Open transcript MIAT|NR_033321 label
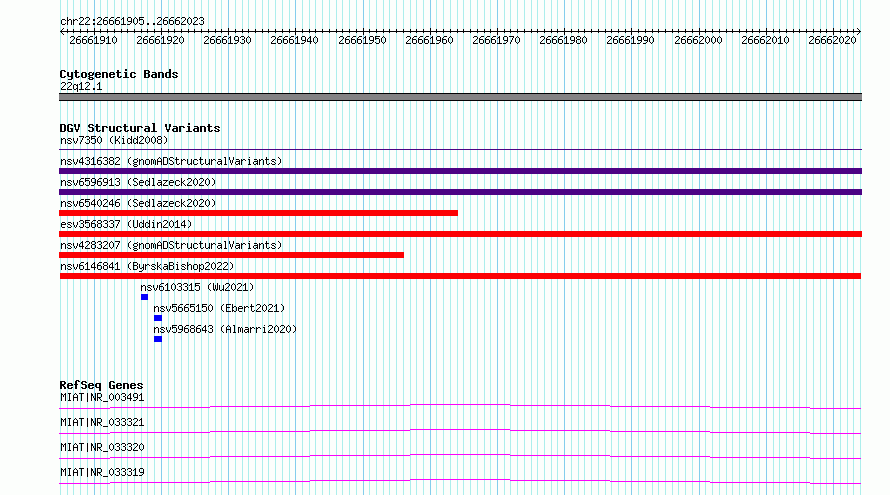 (x=102, y=422)
